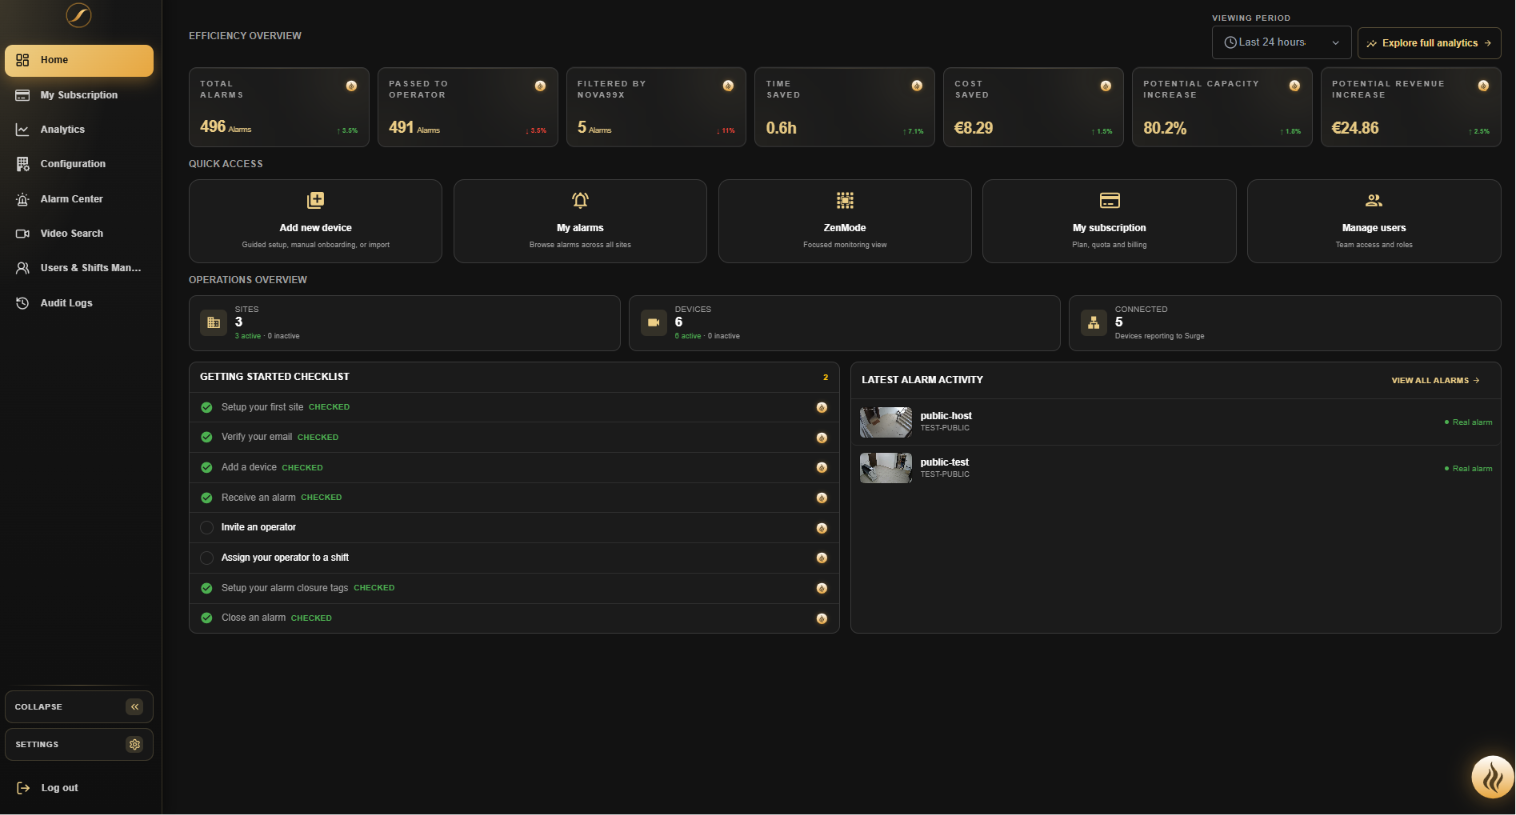The width and height of the screenshot is (1516, 815).
Task: Click info icon on Invite an operator row
Action: click(x=821, y=528)
